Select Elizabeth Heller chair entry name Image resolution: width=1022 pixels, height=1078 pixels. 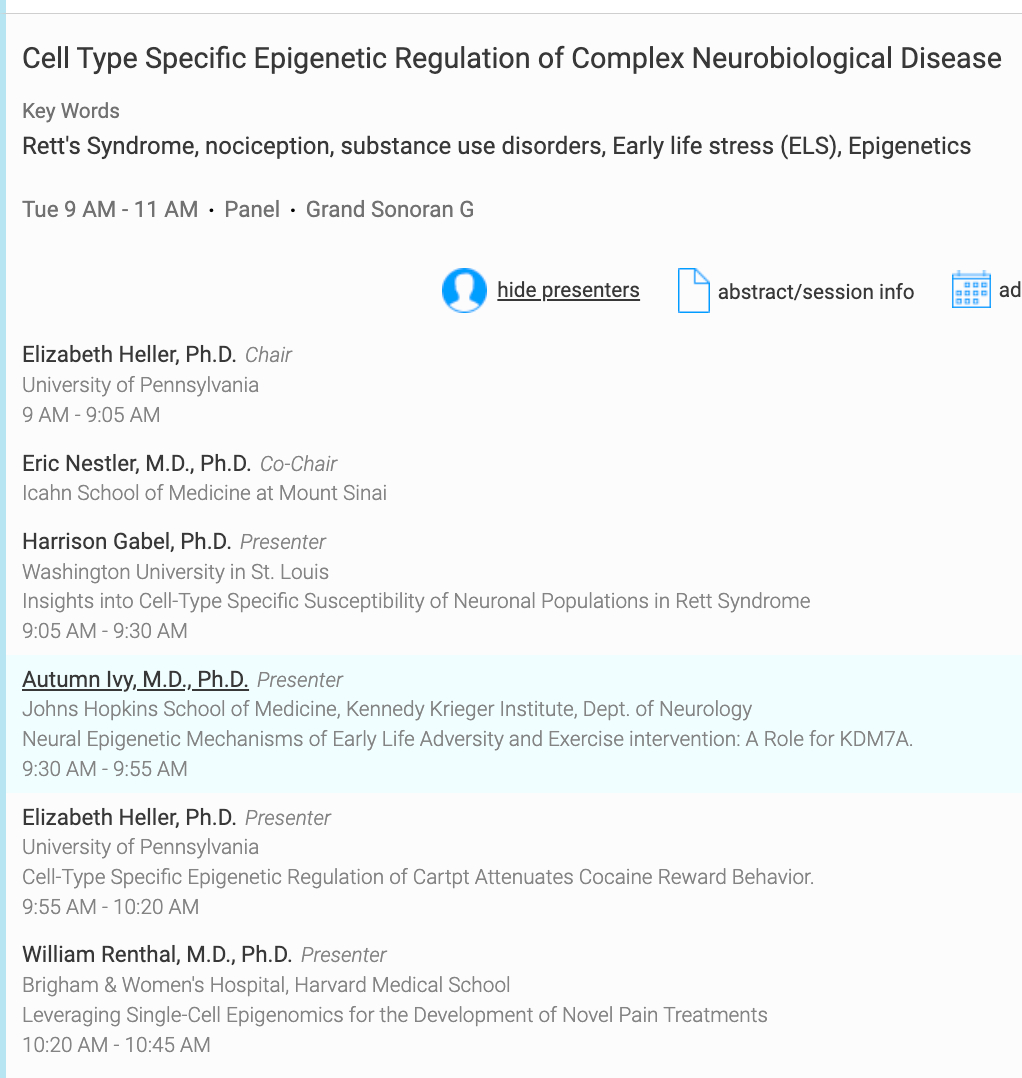click(129, 355)
